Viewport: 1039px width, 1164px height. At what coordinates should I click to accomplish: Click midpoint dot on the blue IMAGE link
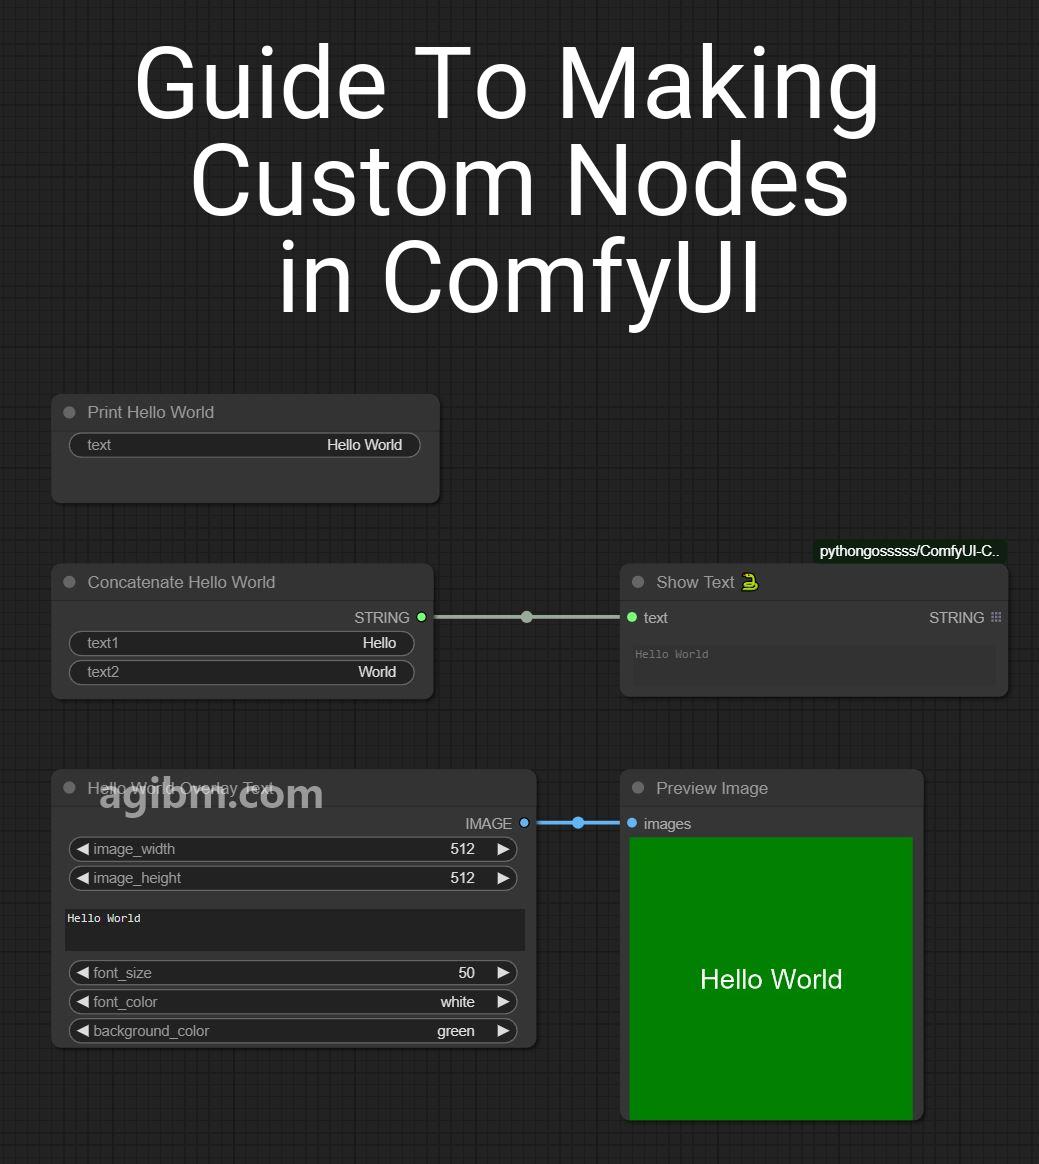tap(578, 823)
